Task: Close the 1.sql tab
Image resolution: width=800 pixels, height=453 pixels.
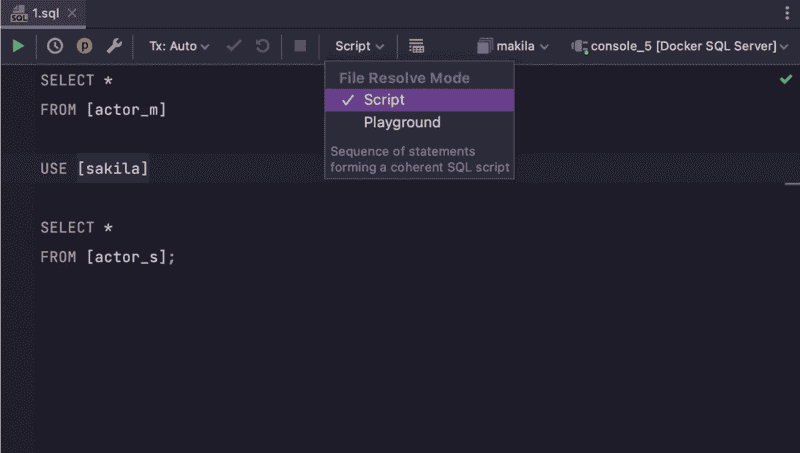Action: point(72,13)
